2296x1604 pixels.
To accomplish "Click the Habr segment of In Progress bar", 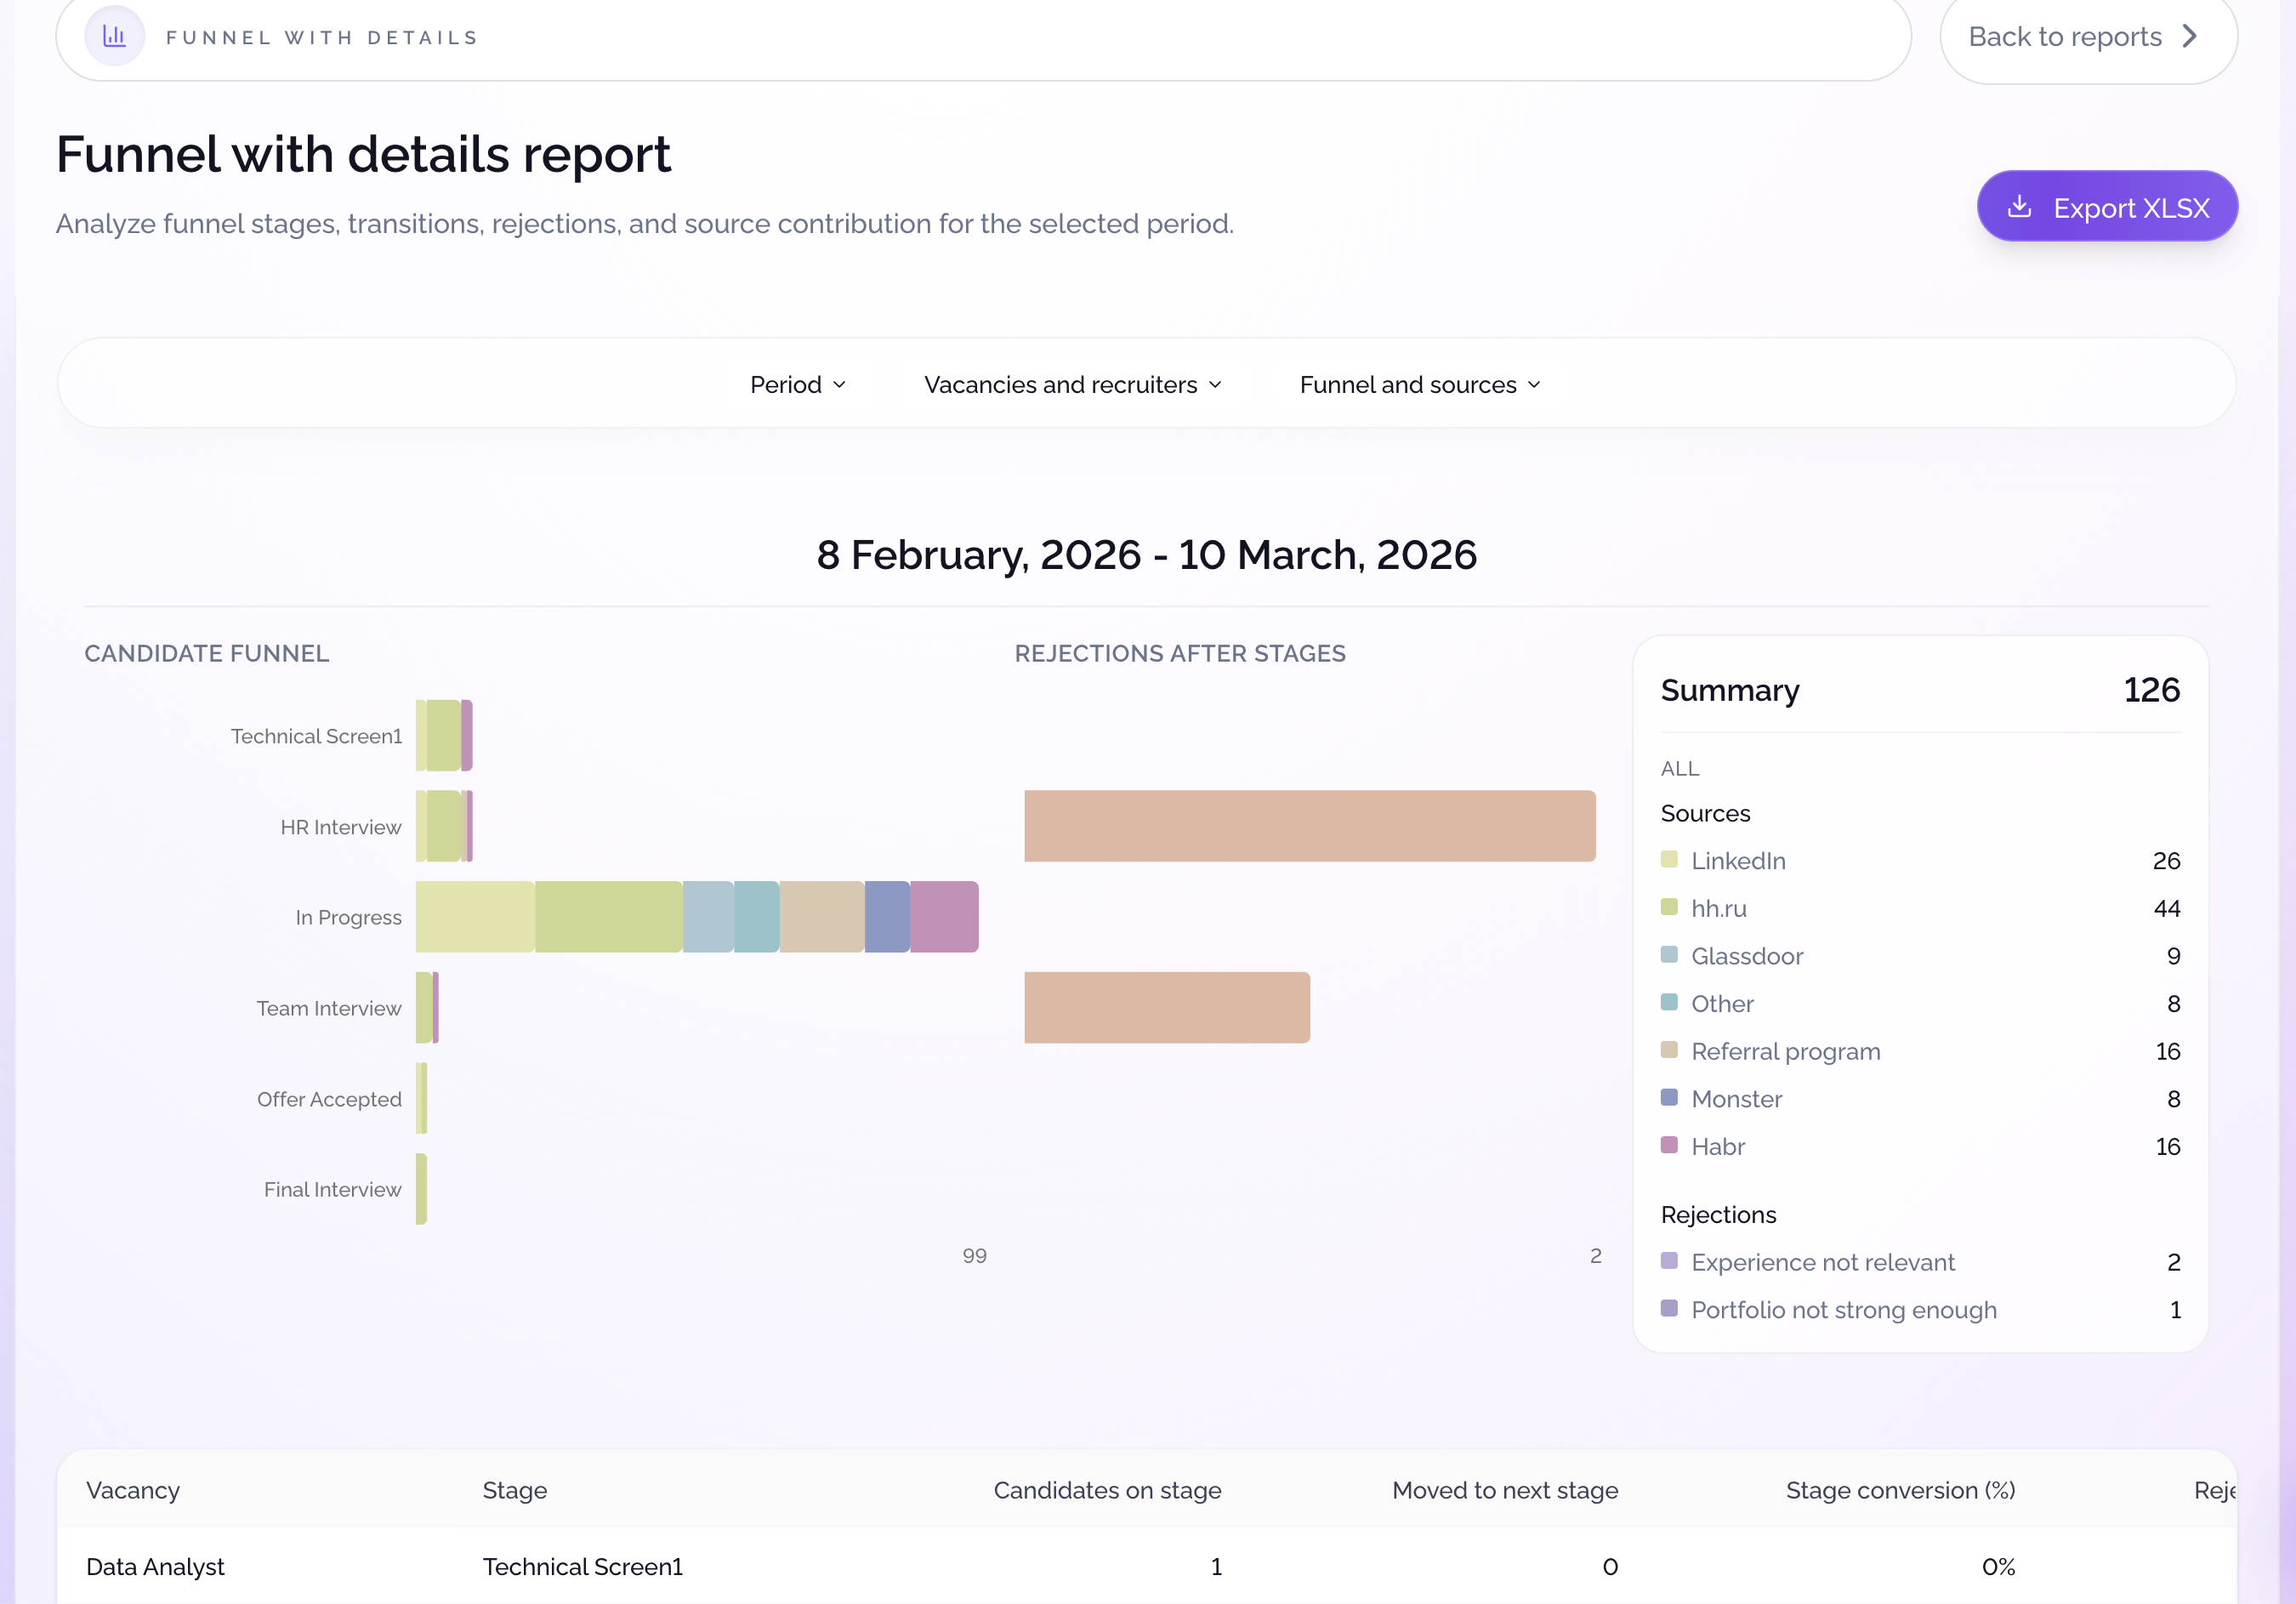I will tap(943, 917).
